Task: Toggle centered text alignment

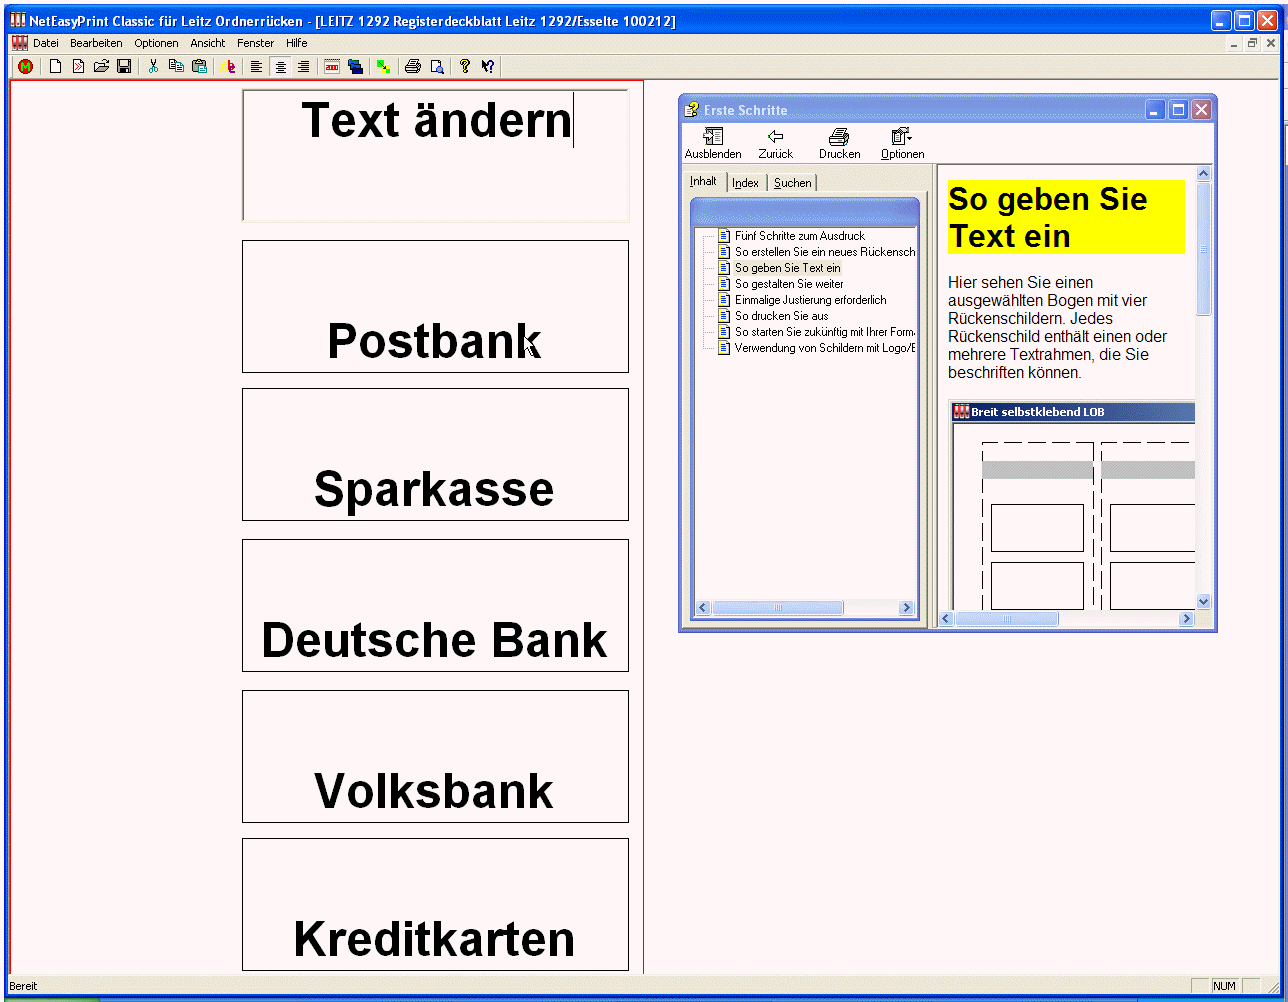Action: (280, 66)
